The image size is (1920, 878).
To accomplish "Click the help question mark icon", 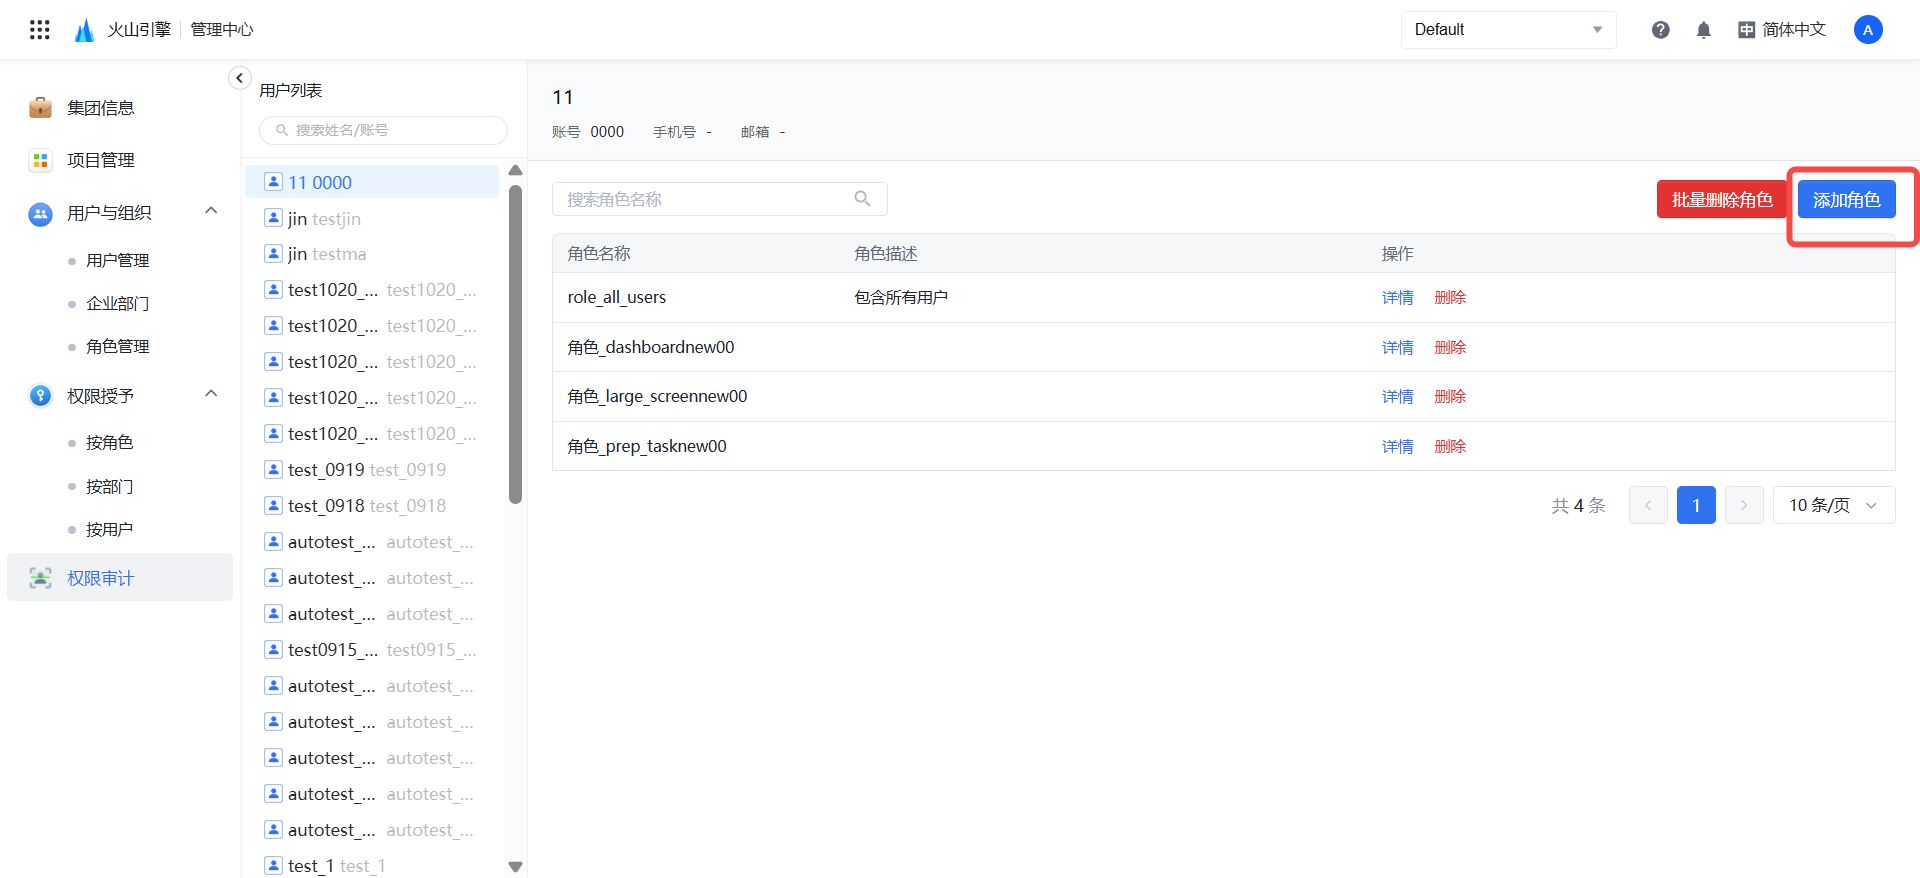I will click(x=1660, y=30).
